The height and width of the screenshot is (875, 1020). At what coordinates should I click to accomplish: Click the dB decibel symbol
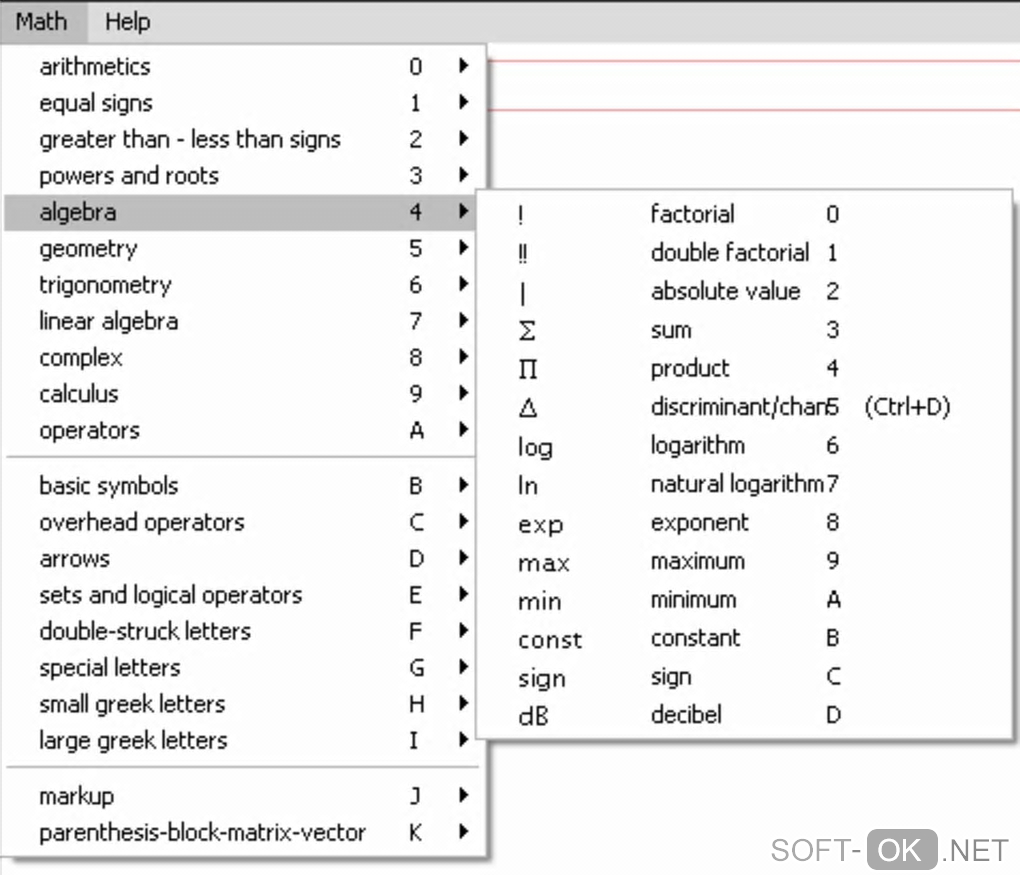coord(533,716)
